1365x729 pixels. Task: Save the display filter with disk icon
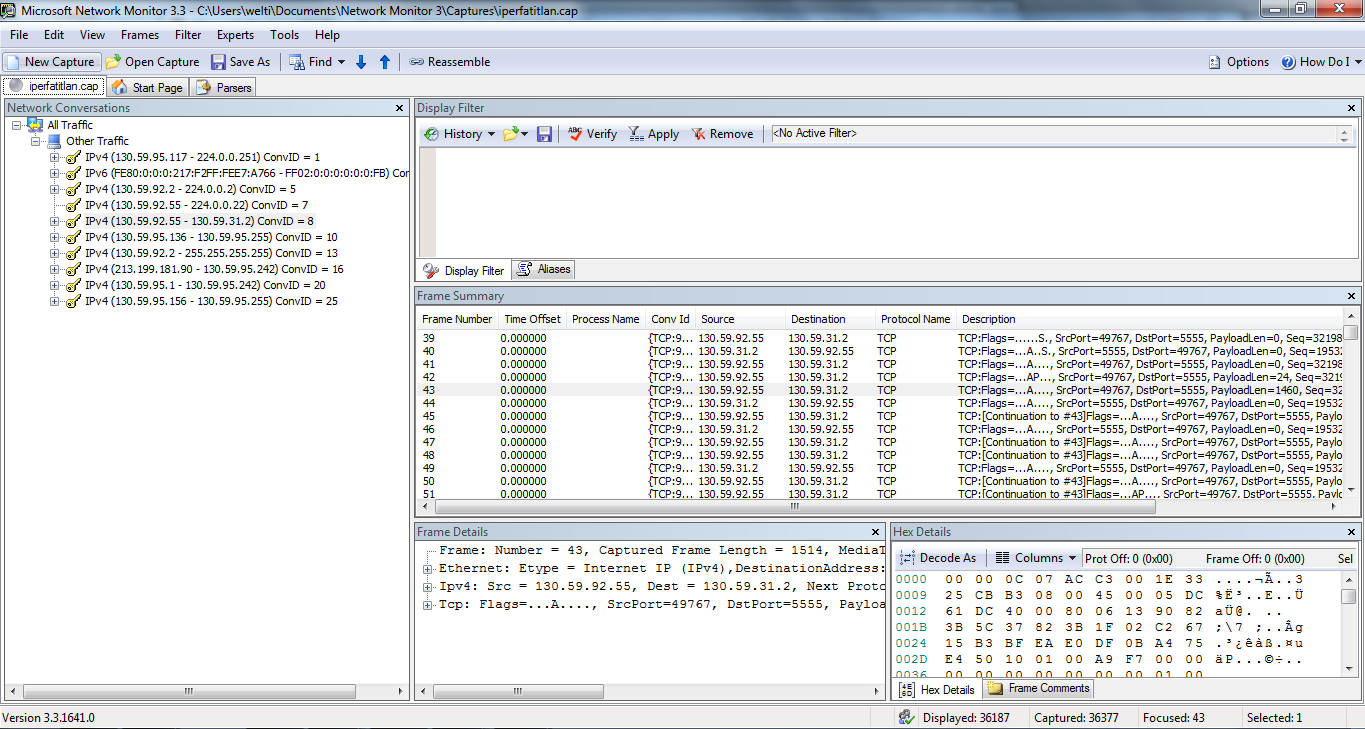coord(544,134)
